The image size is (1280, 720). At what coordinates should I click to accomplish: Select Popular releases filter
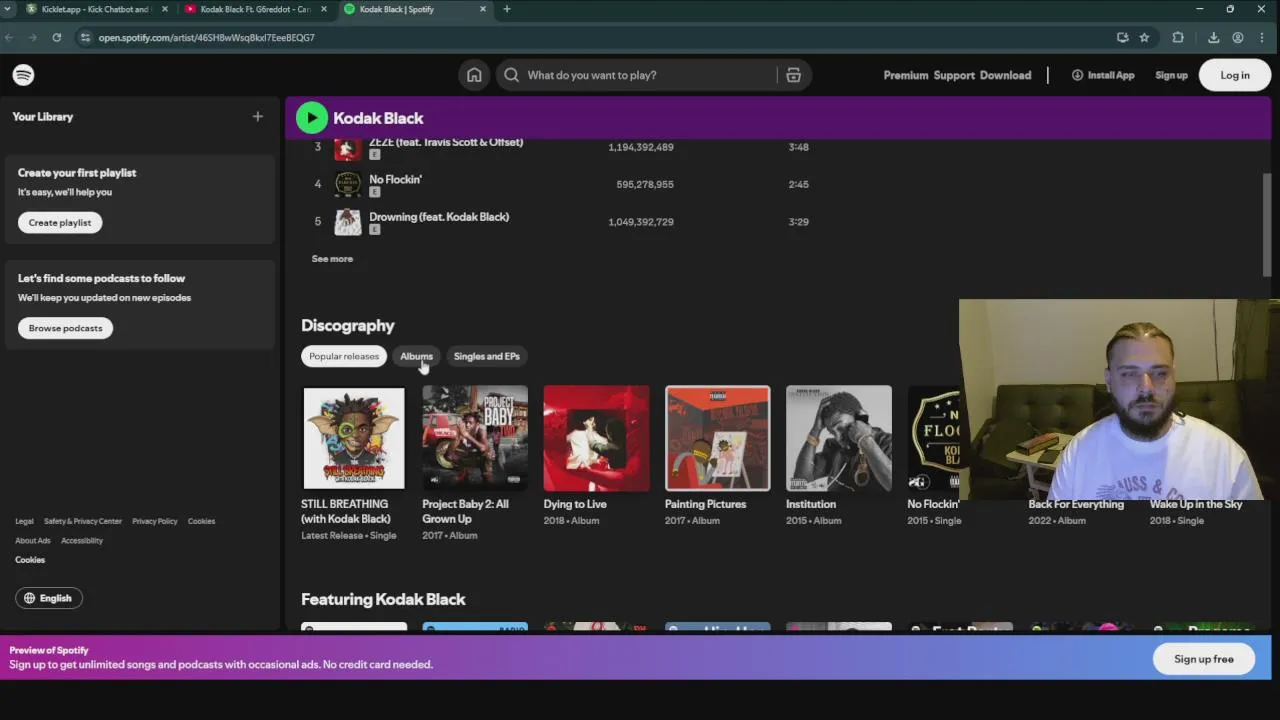point(344,356)
